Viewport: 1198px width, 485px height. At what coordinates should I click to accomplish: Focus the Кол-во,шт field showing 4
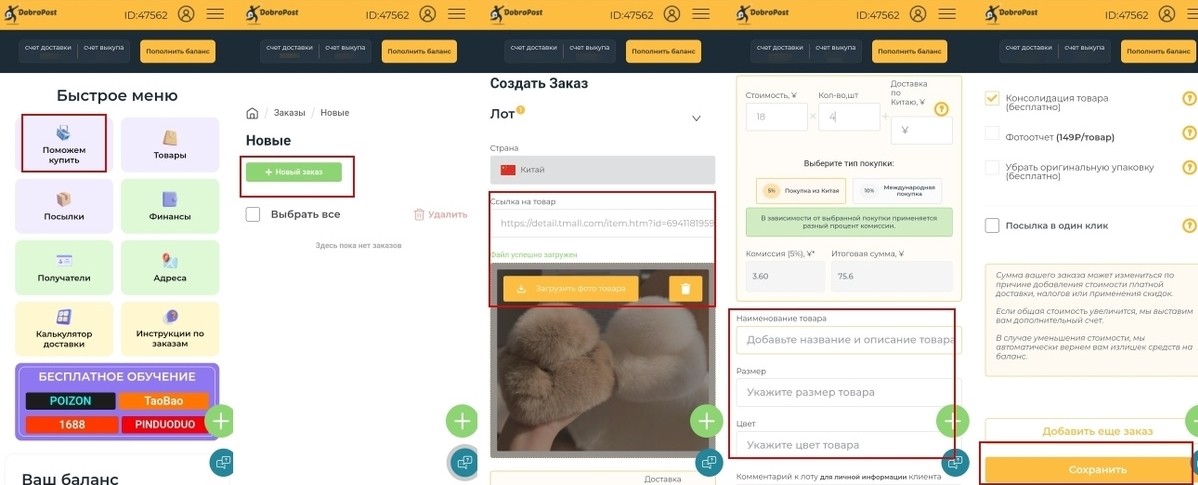click(850, 118)
